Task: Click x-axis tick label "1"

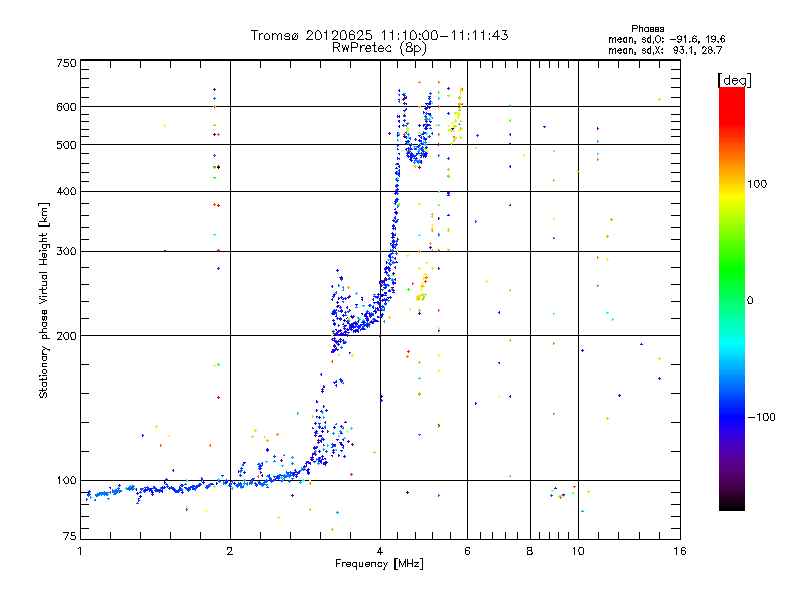Action: [80, 551]
